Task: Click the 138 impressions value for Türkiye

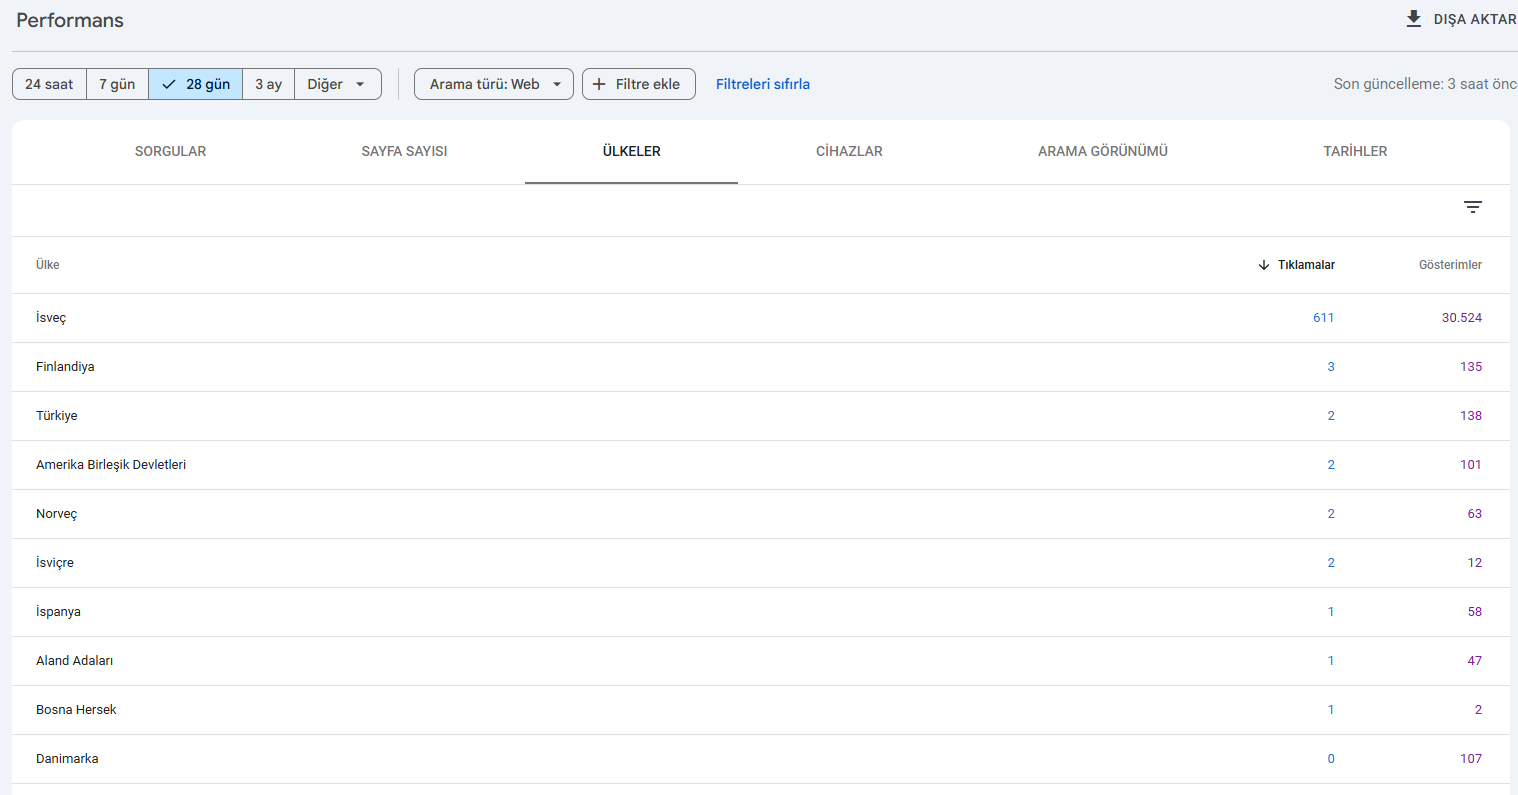Action: (1471, 416)
